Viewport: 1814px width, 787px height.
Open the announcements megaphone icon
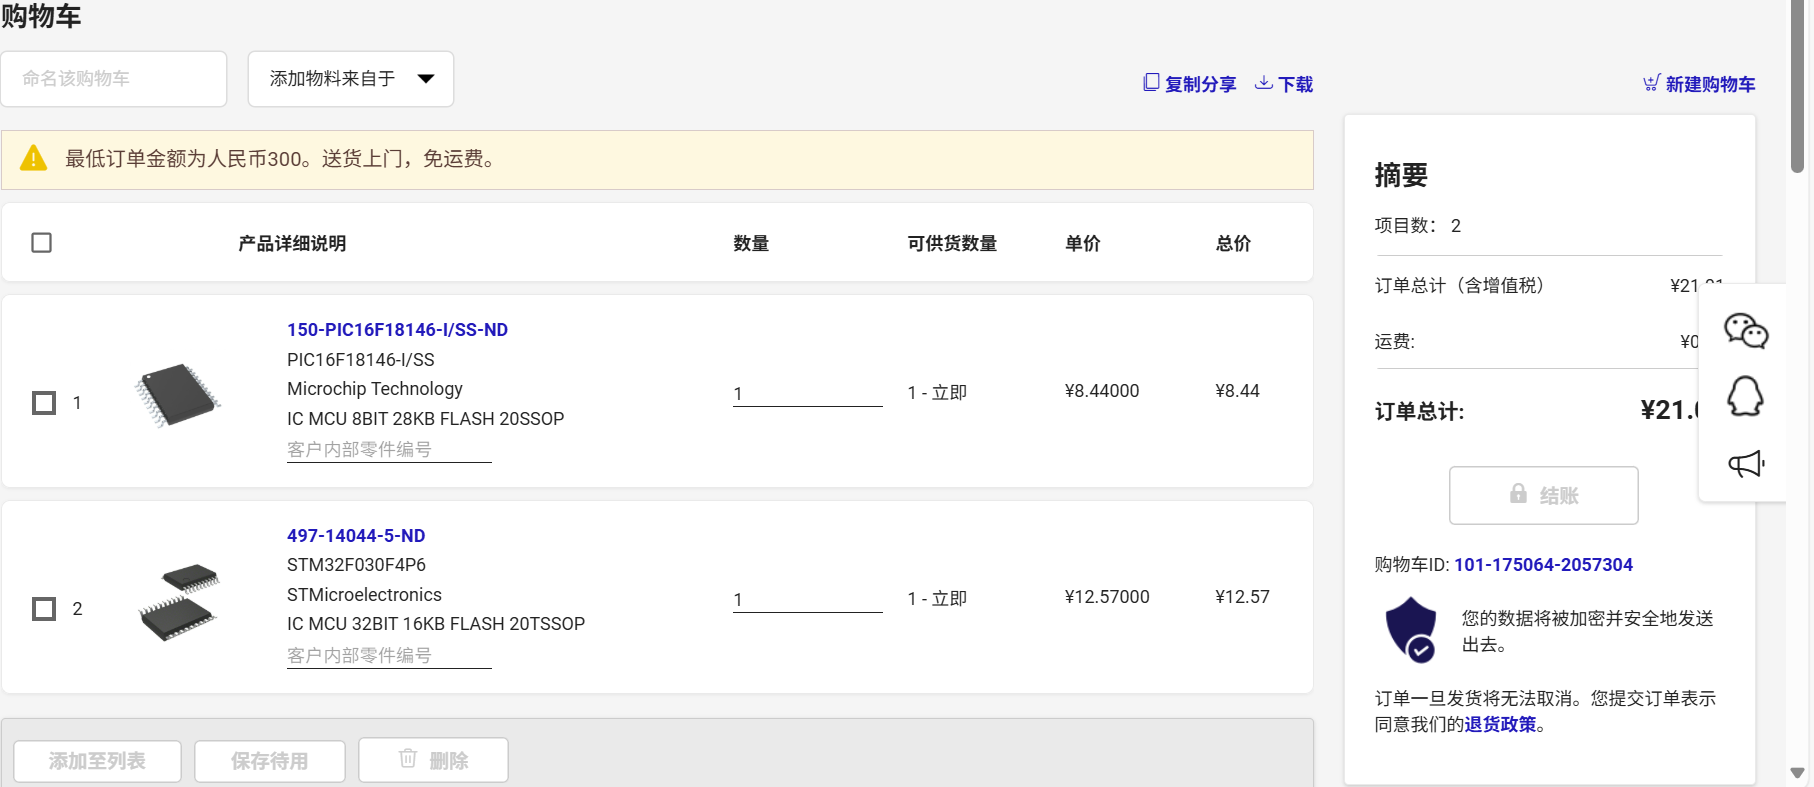click(x=1746, y=463)
